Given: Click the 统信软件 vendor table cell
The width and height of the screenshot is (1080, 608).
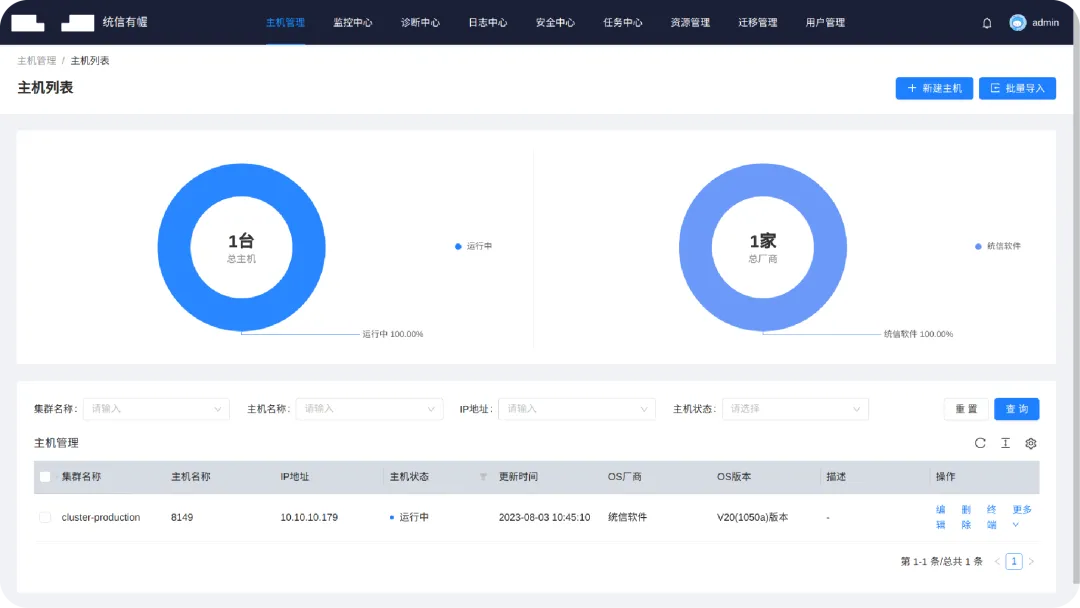Looking at the screenshot, I should pos(627,517).
